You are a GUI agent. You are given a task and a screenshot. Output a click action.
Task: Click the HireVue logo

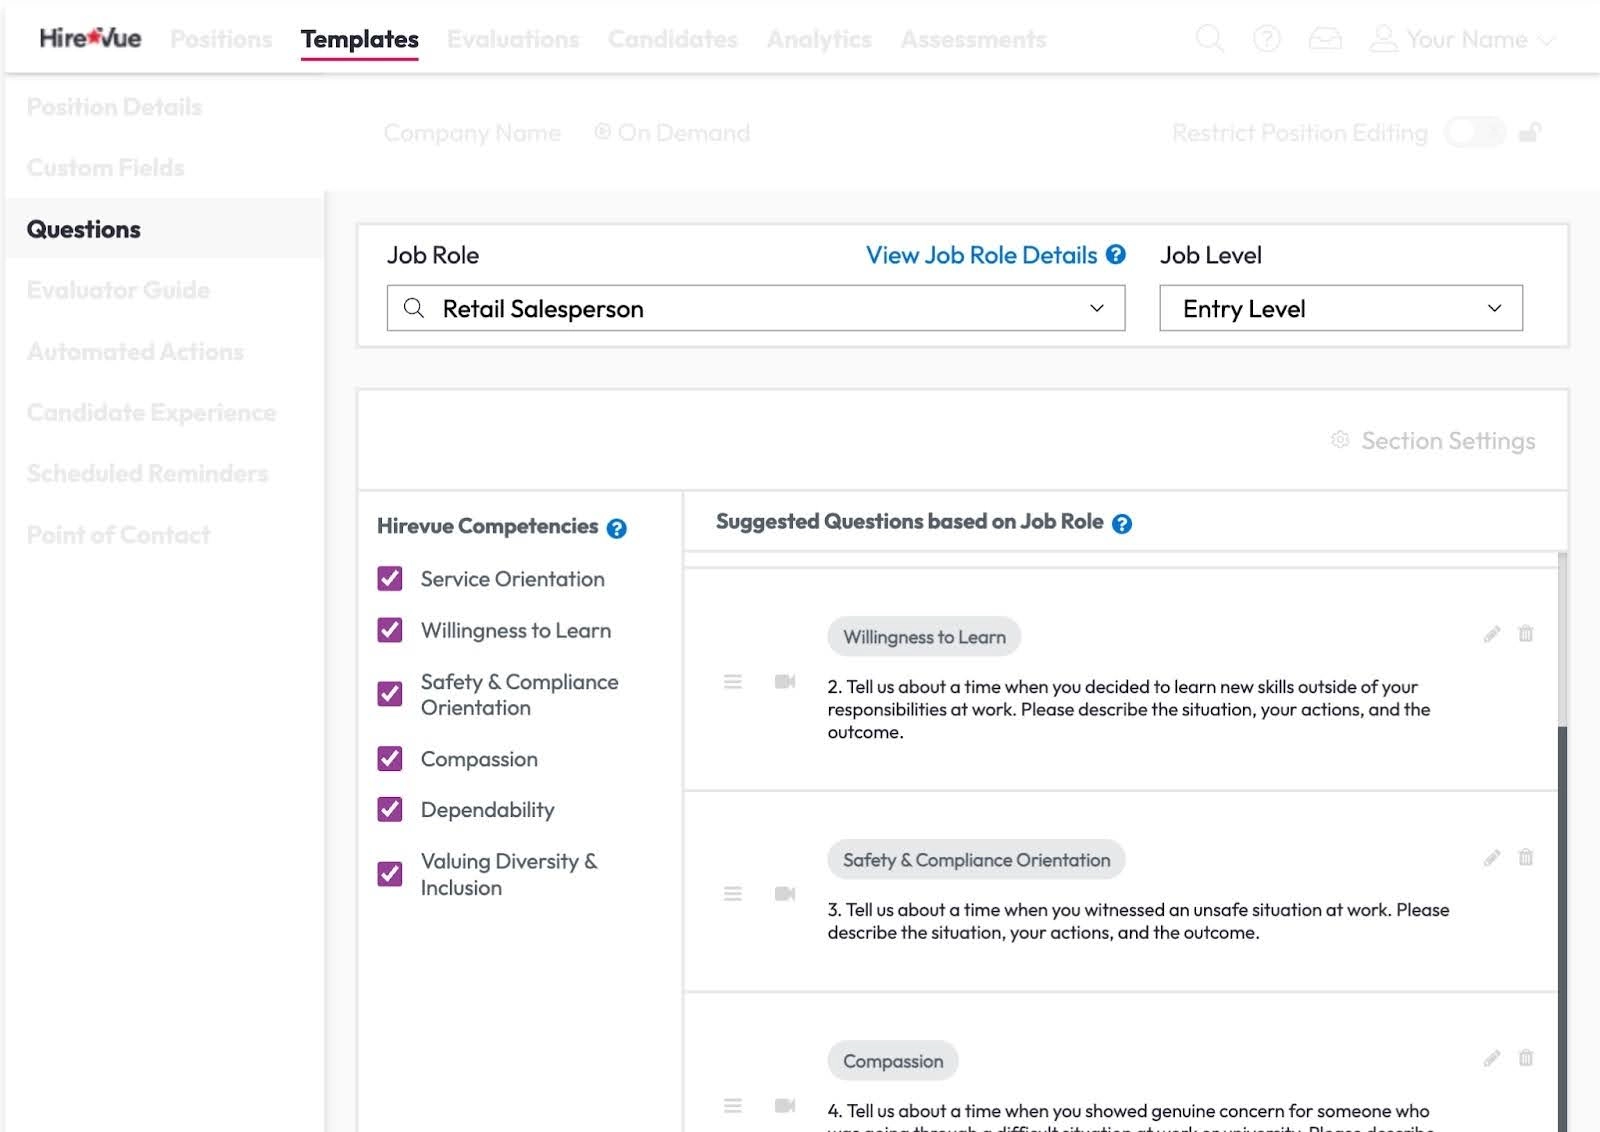pos(90,38)
